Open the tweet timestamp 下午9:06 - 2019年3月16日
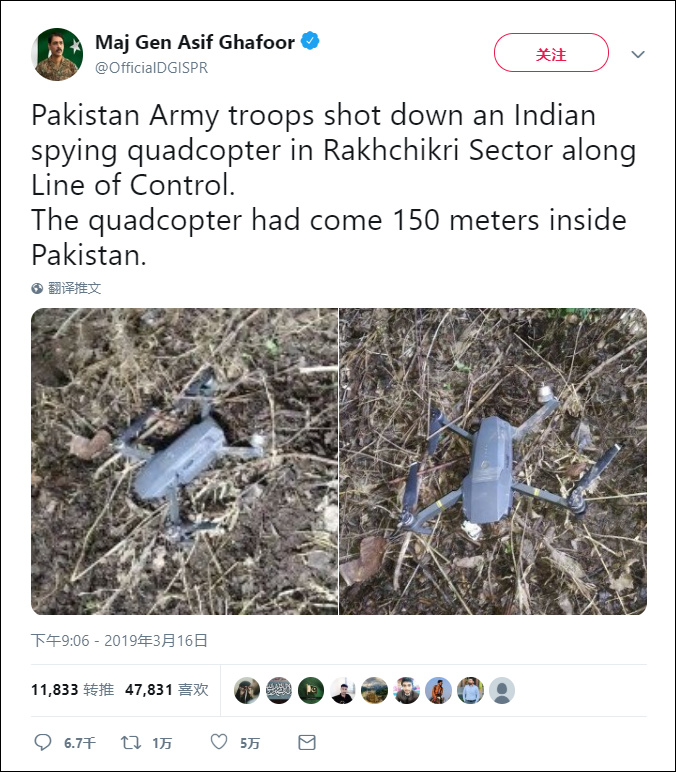Screen dimensions: 676x772 (x=119, y=640)
